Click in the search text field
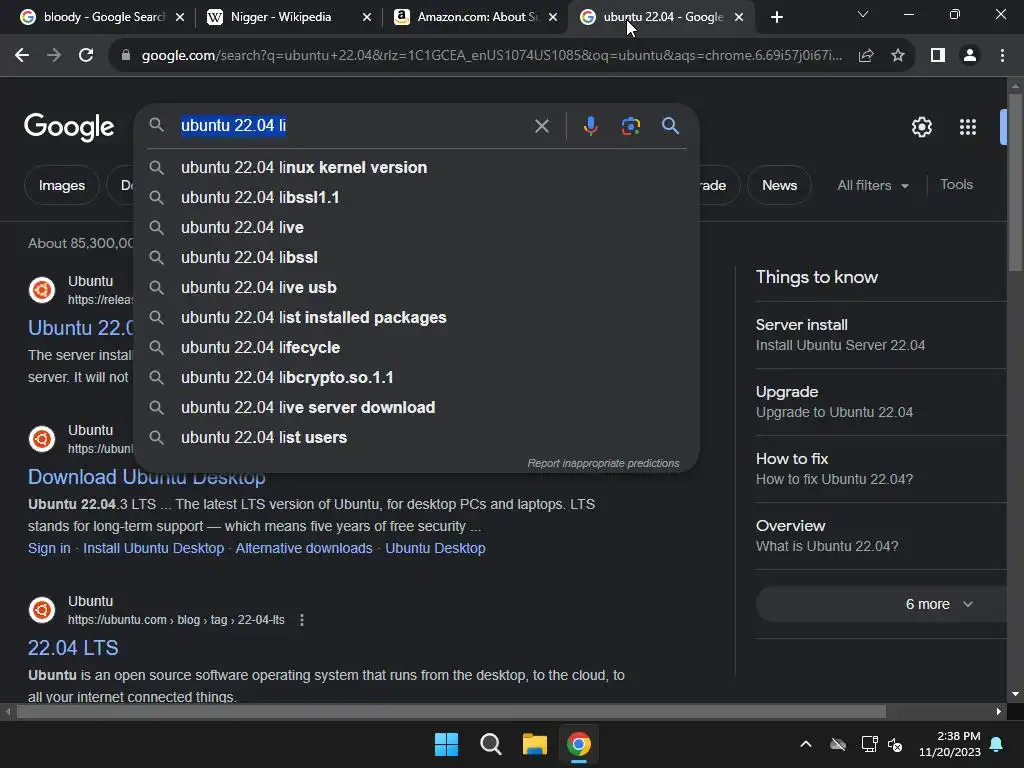This screenshot has width=1024, height=768. click(x=353, y=125)
